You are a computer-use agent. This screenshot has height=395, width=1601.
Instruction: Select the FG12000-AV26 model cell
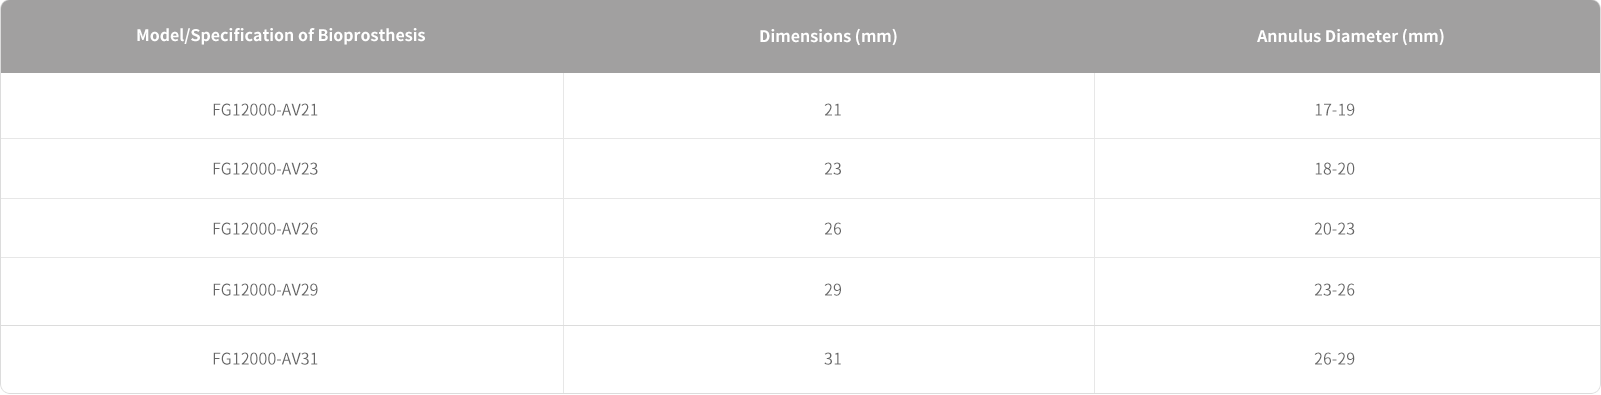[265, 229]
